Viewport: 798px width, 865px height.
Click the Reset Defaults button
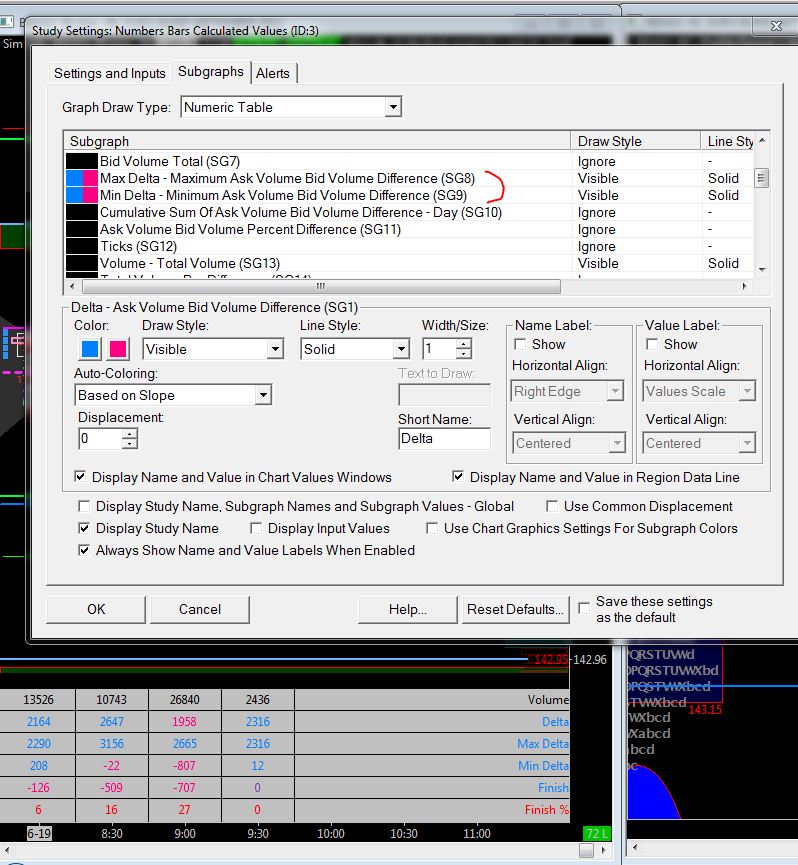click(514, 609)
